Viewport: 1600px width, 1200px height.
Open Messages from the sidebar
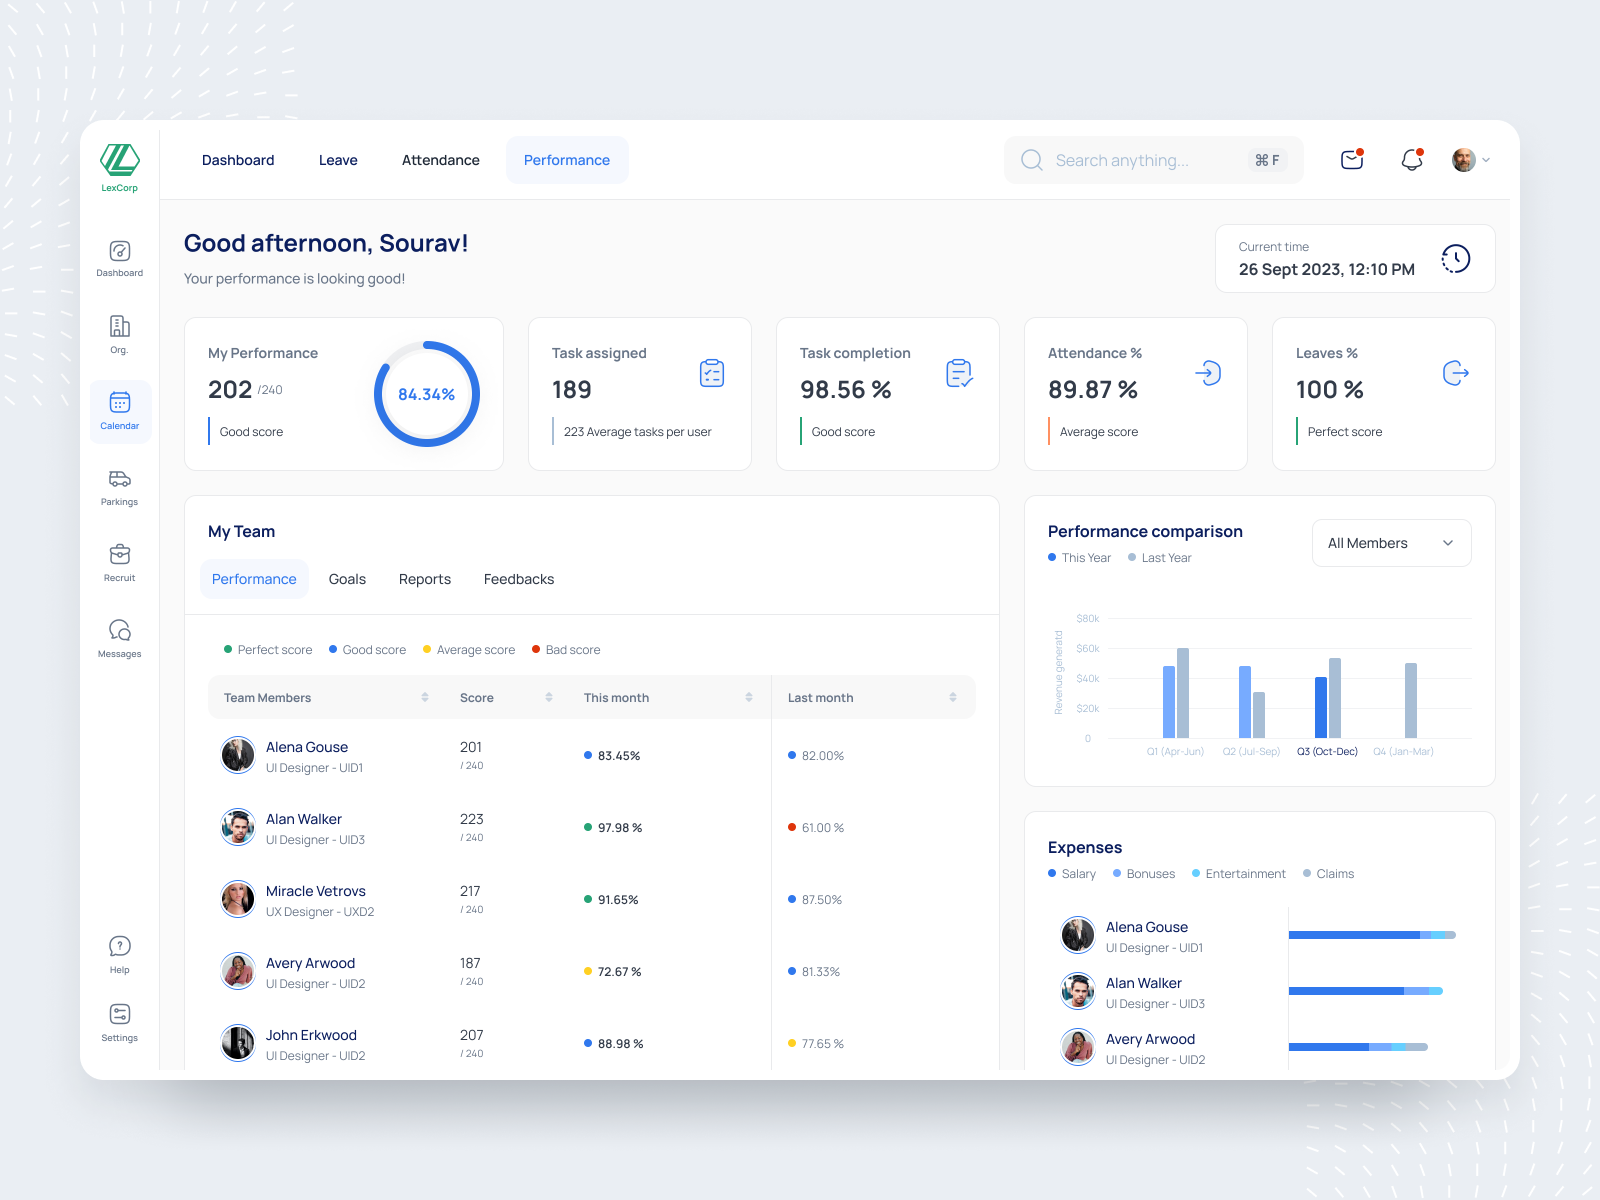pos(119,637)
